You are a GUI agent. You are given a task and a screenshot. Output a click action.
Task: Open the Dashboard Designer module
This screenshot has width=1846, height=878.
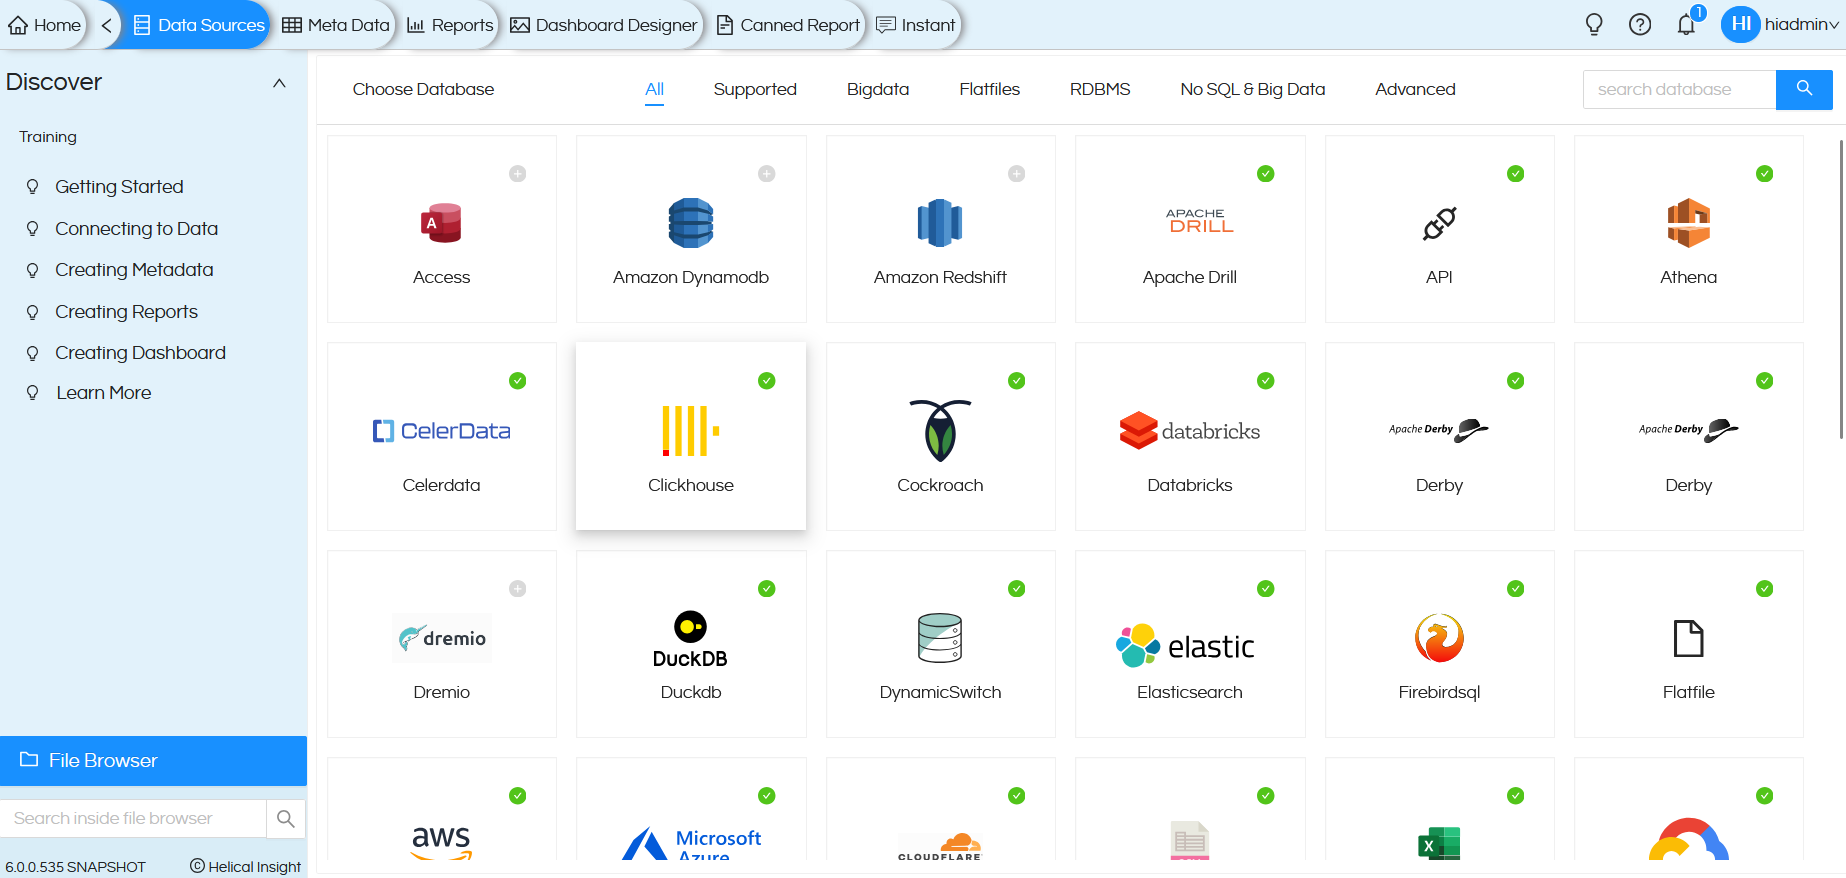pyautogui.click(x=604, y=25)
